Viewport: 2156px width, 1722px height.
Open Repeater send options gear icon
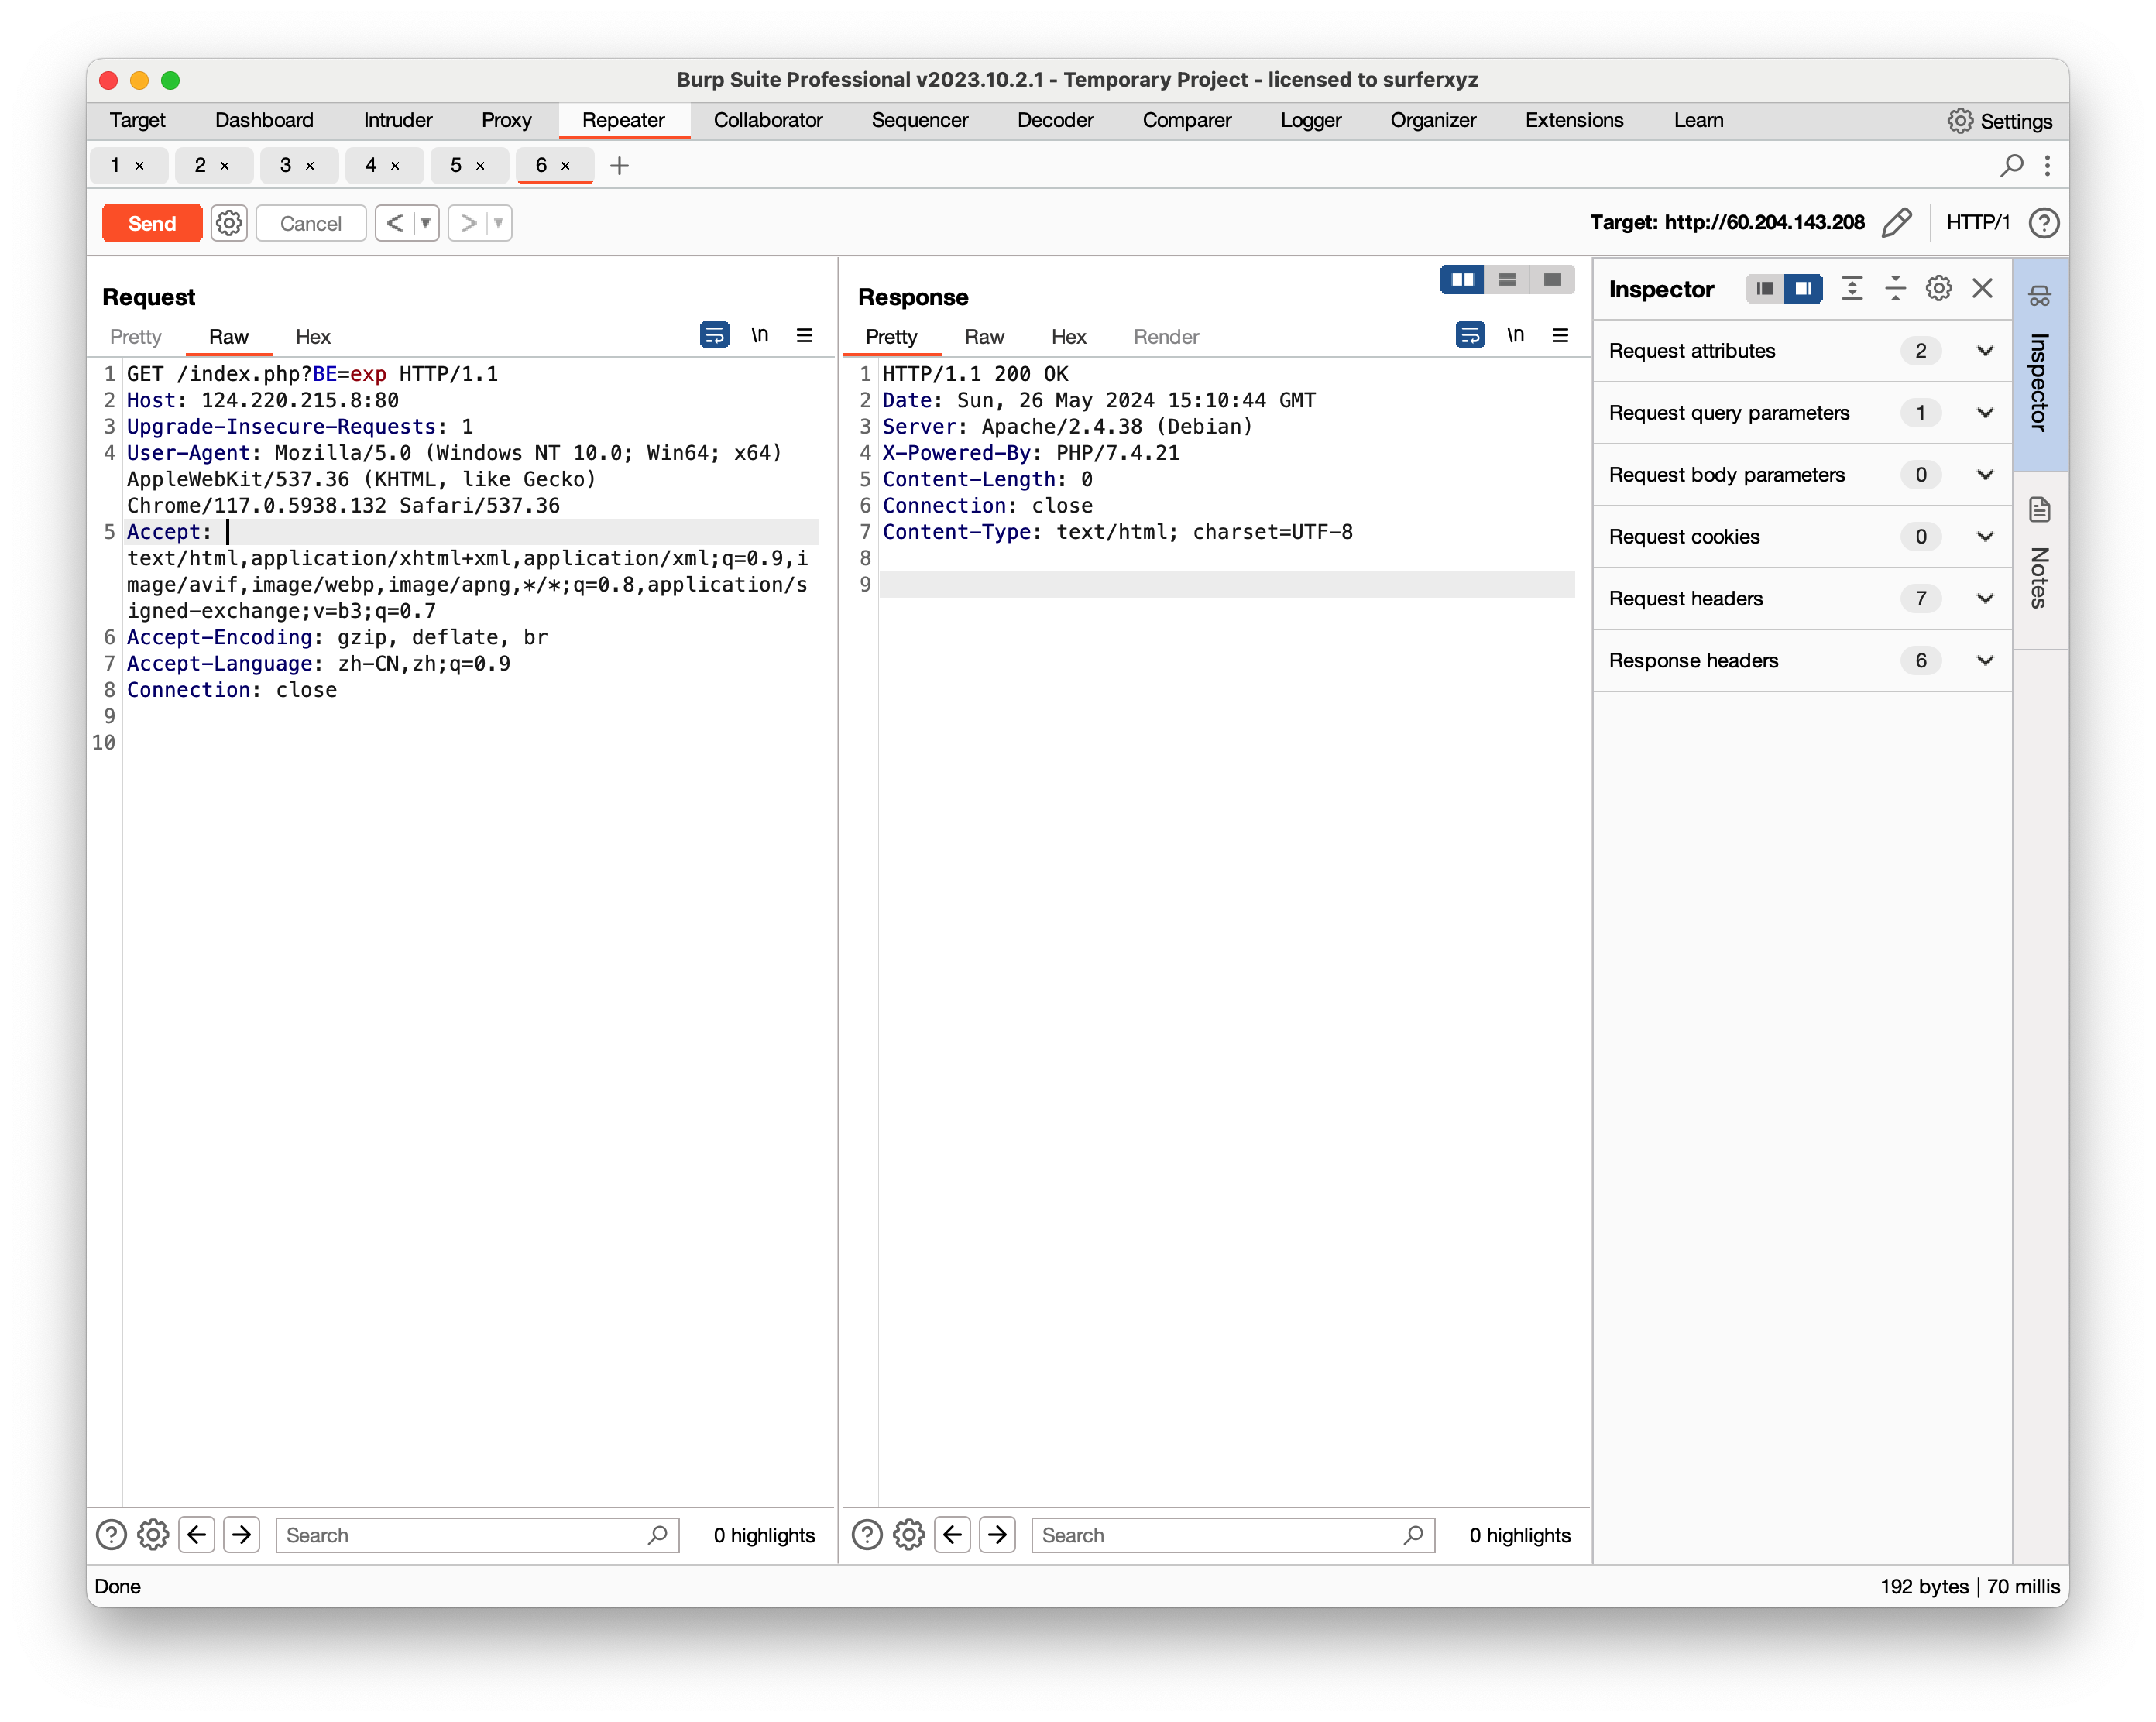click(229, 223)
